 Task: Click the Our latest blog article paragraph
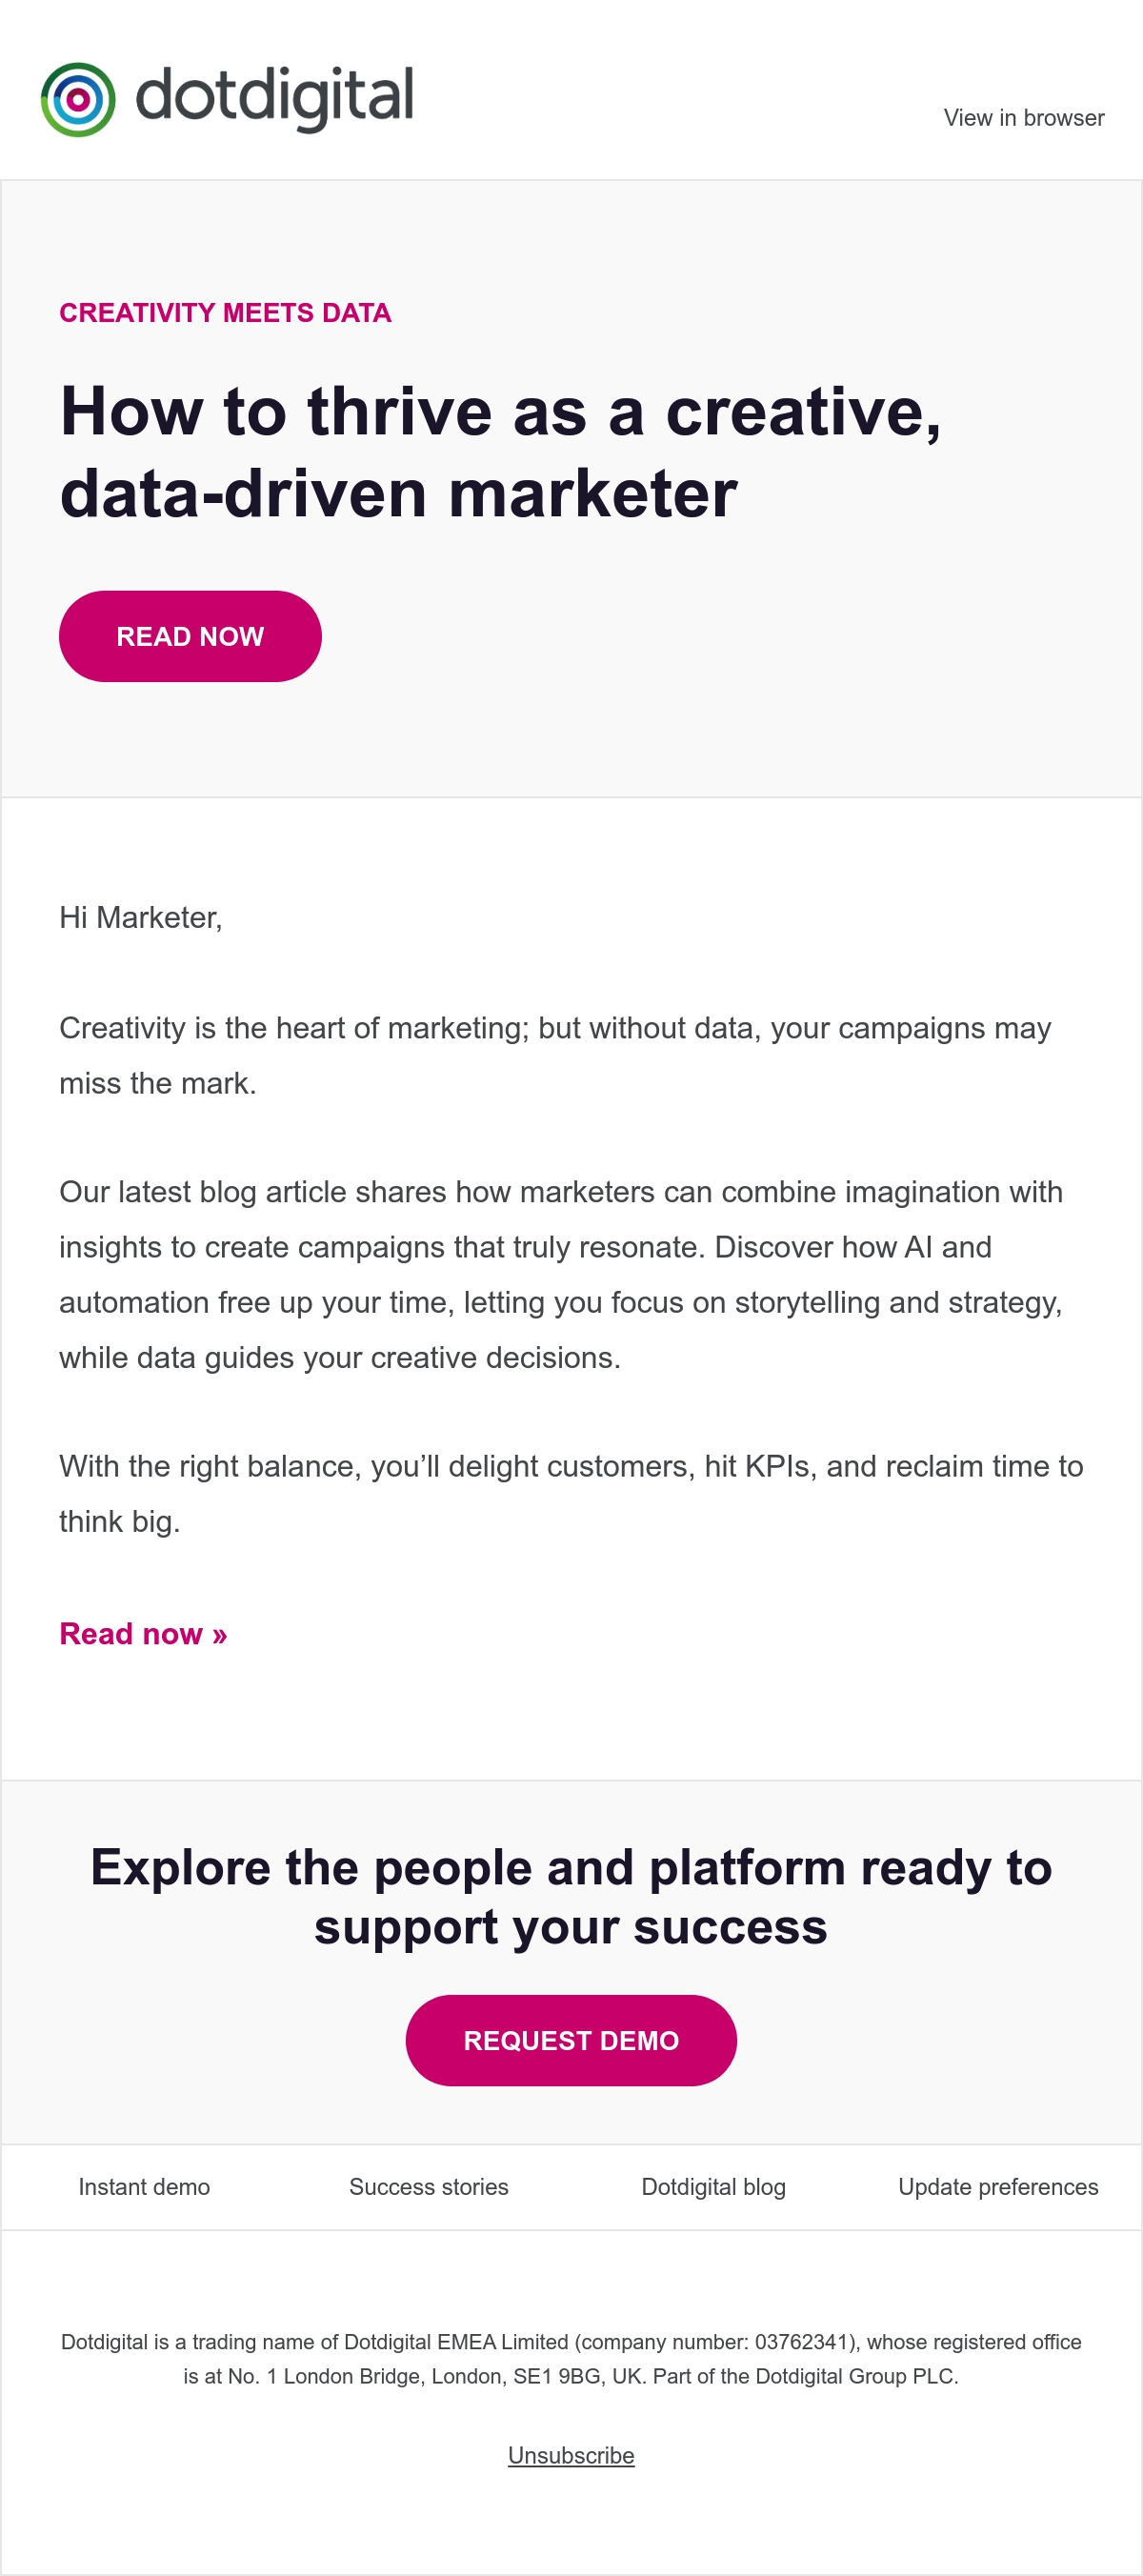[x=561, y=1274]
